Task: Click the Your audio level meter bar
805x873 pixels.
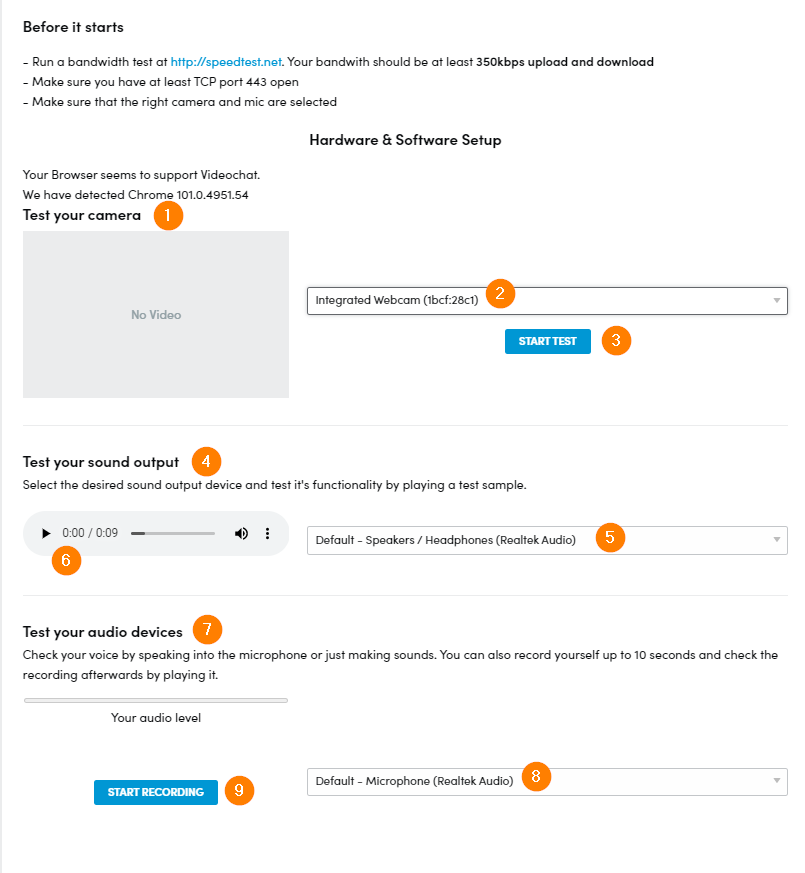Action: [x=156, y=700]
